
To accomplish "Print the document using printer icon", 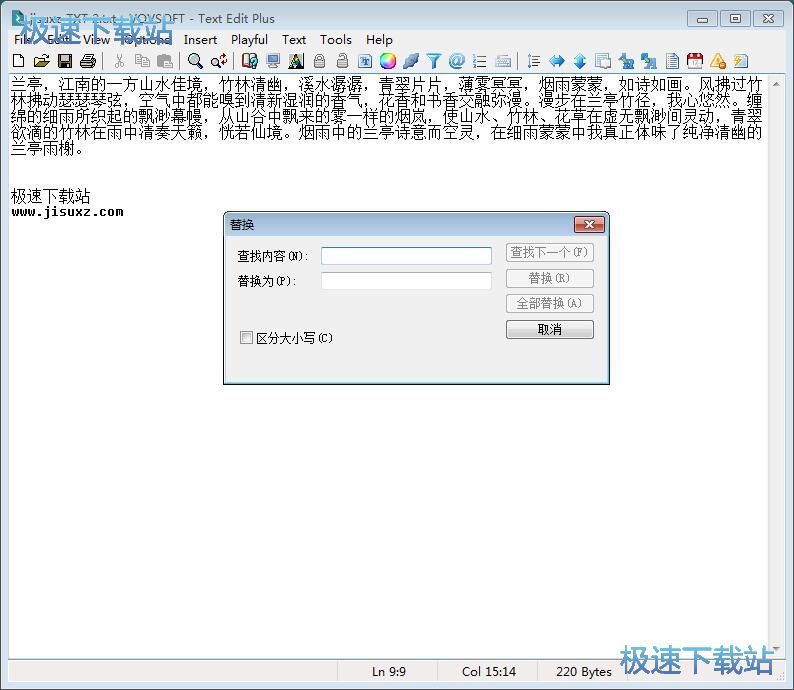I will (88, 61).
